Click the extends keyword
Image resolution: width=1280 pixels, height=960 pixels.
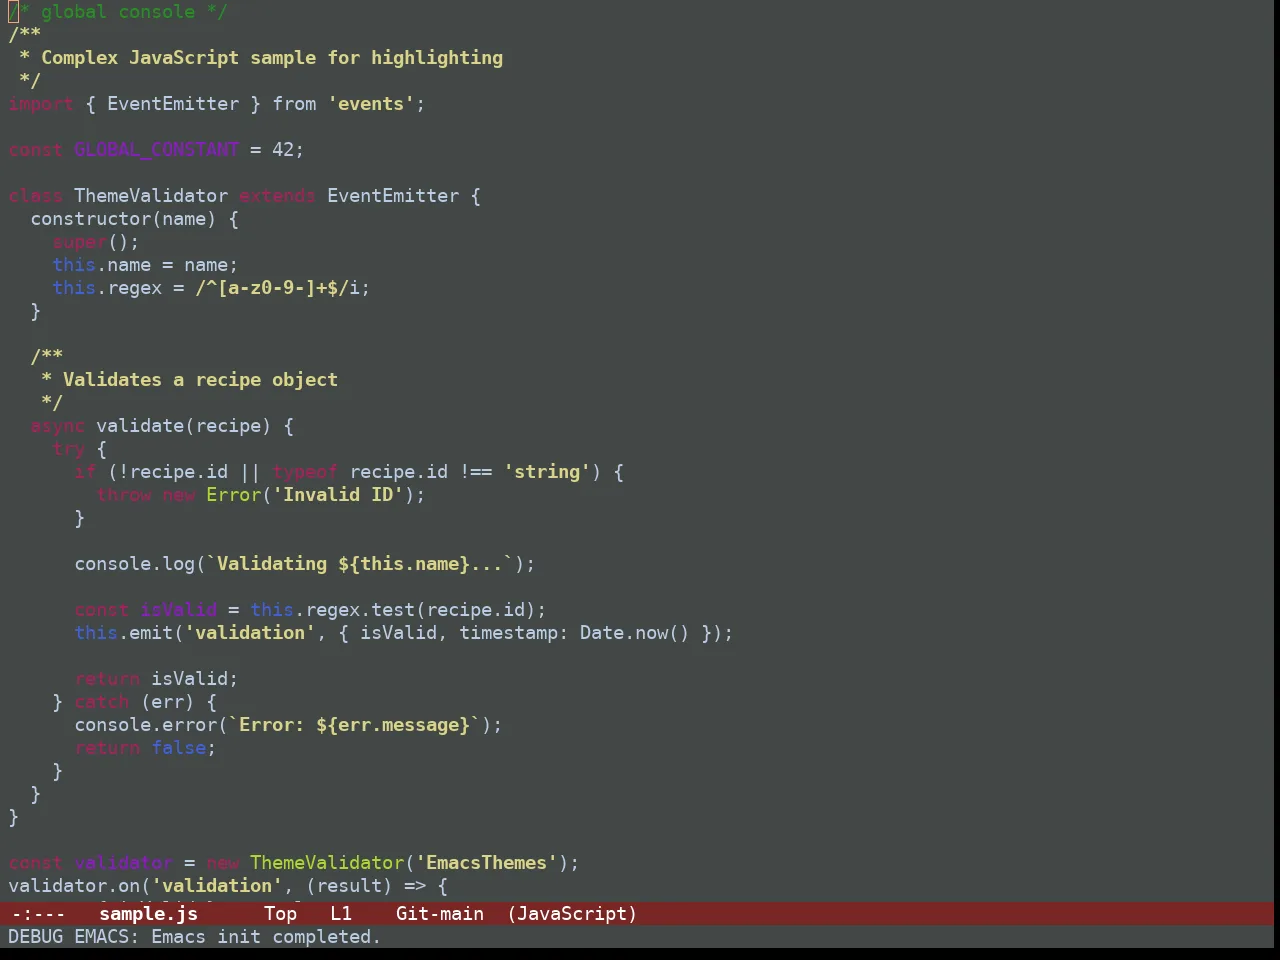(x=277, y=196)
